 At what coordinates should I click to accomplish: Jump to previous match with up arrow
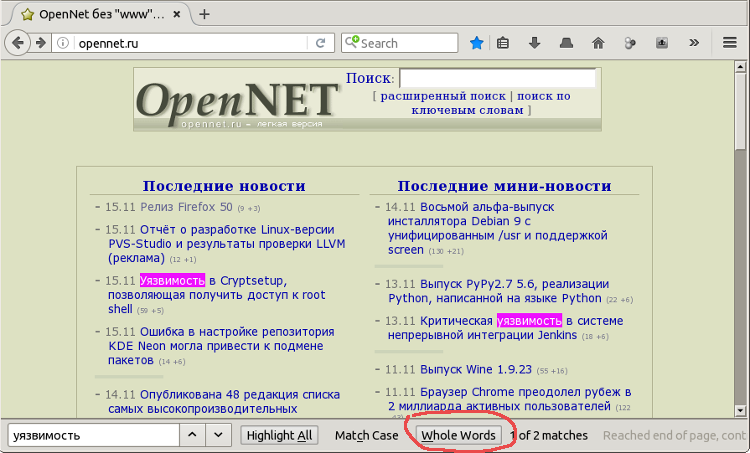[x=192, y=435]
